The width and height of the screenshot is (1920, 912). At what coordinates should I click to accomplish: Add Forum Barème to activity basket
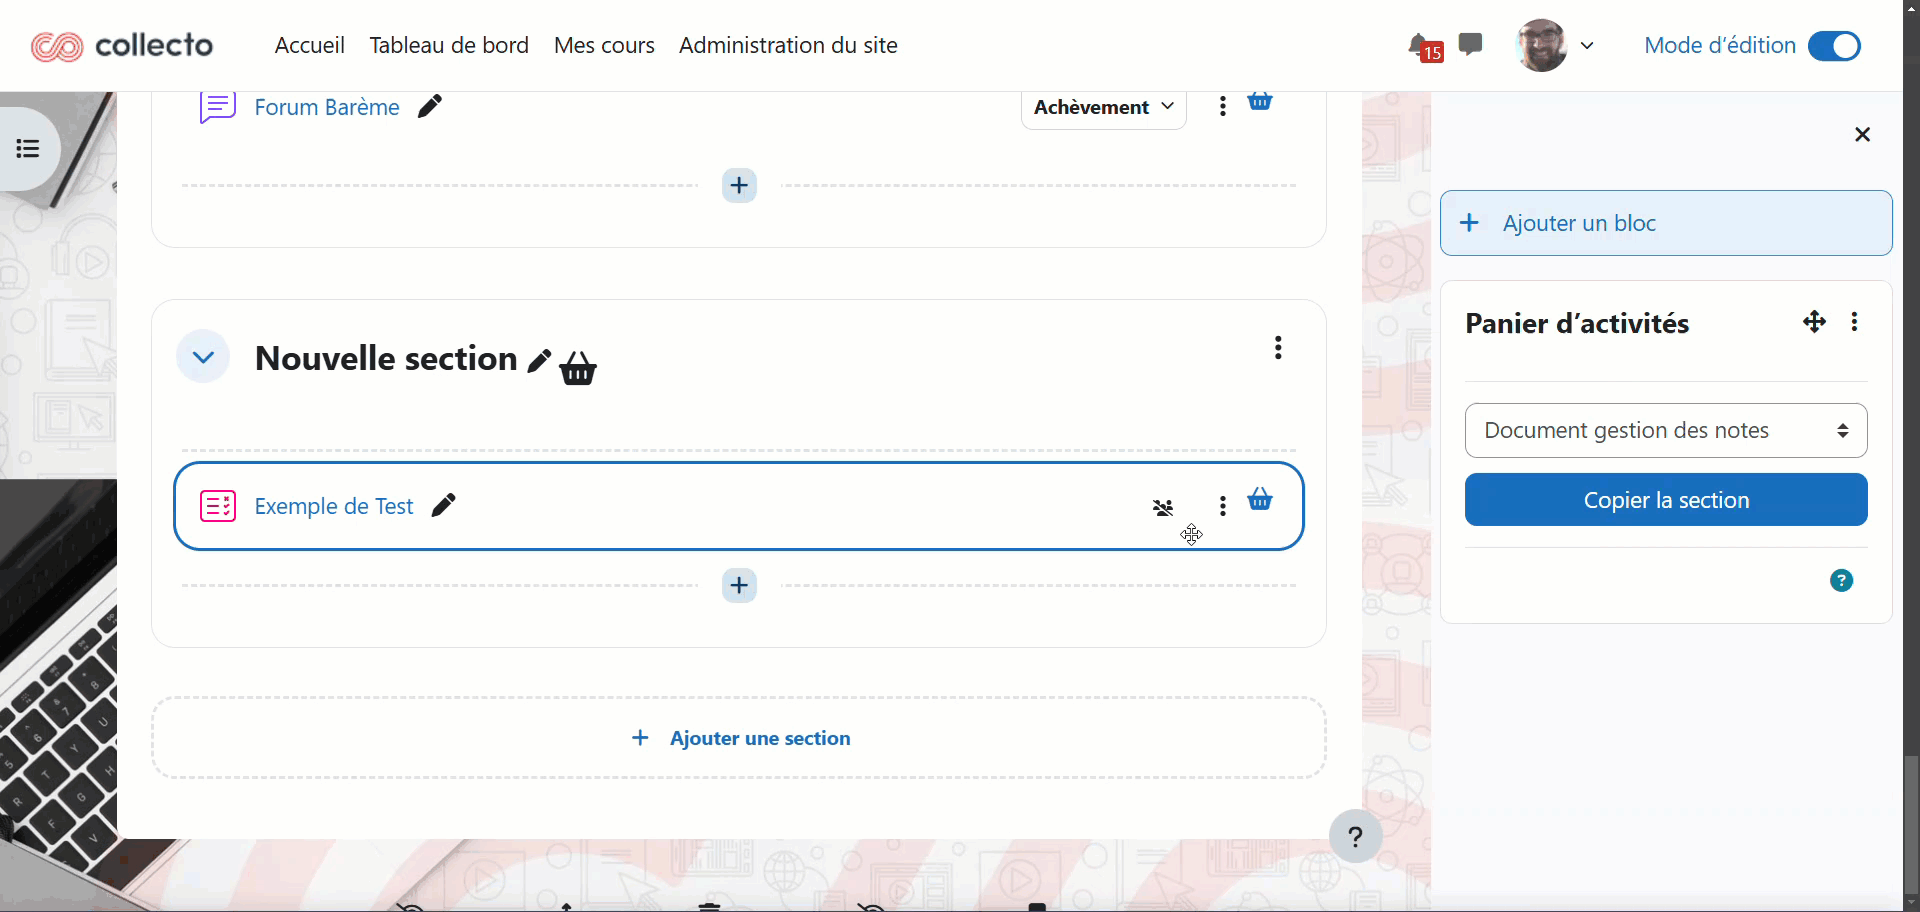click(x=1260, y=101)
